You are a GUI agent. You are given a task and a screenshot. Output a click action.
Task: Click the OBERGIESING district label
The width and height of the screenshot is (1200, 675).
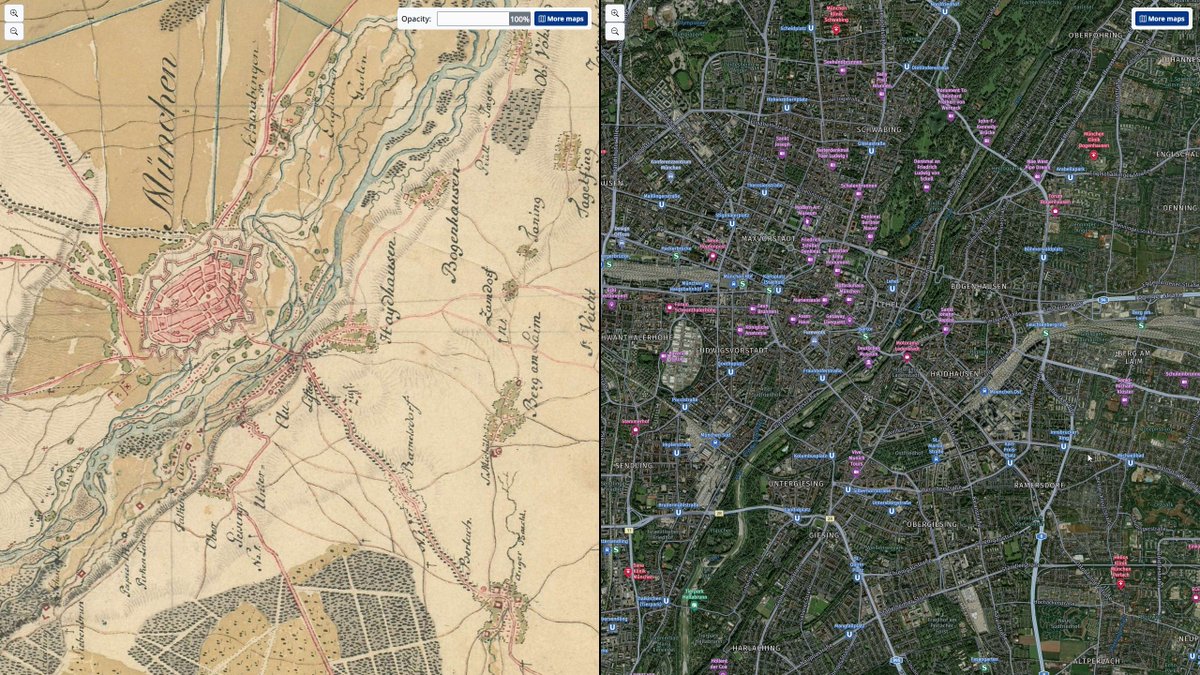pyautogui.click(x=932, y=524)
